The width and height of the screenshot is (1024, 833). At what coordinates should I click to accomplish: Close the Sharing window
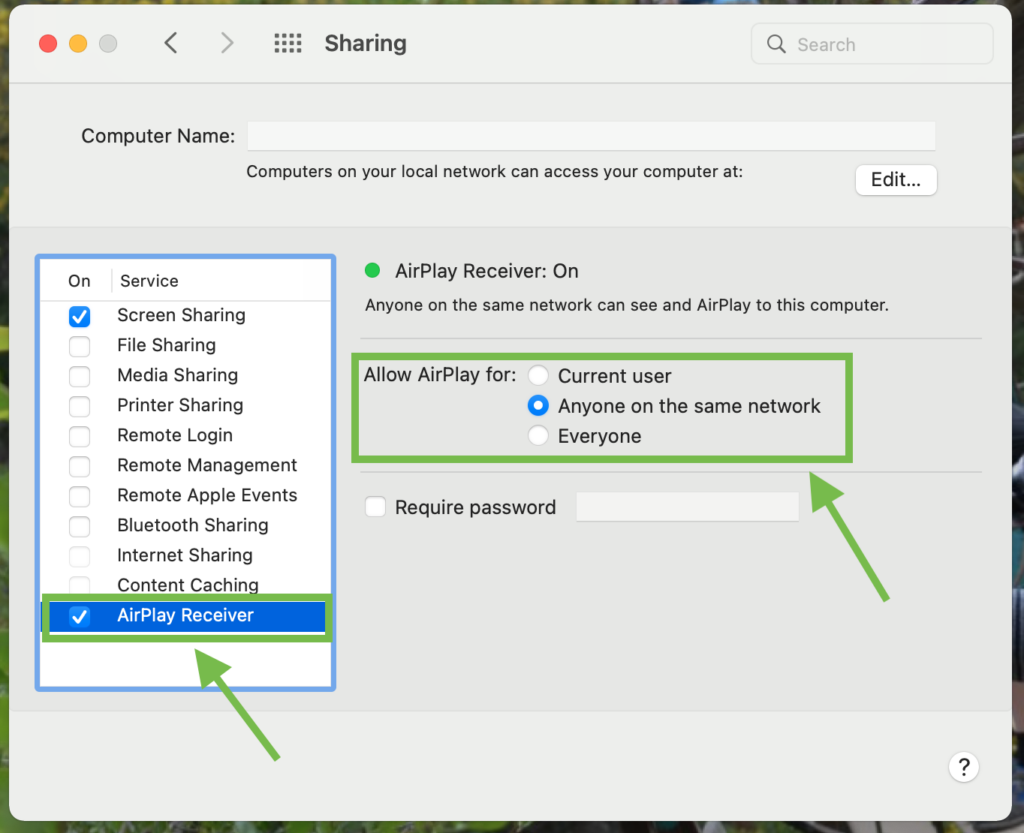point(48,44)
